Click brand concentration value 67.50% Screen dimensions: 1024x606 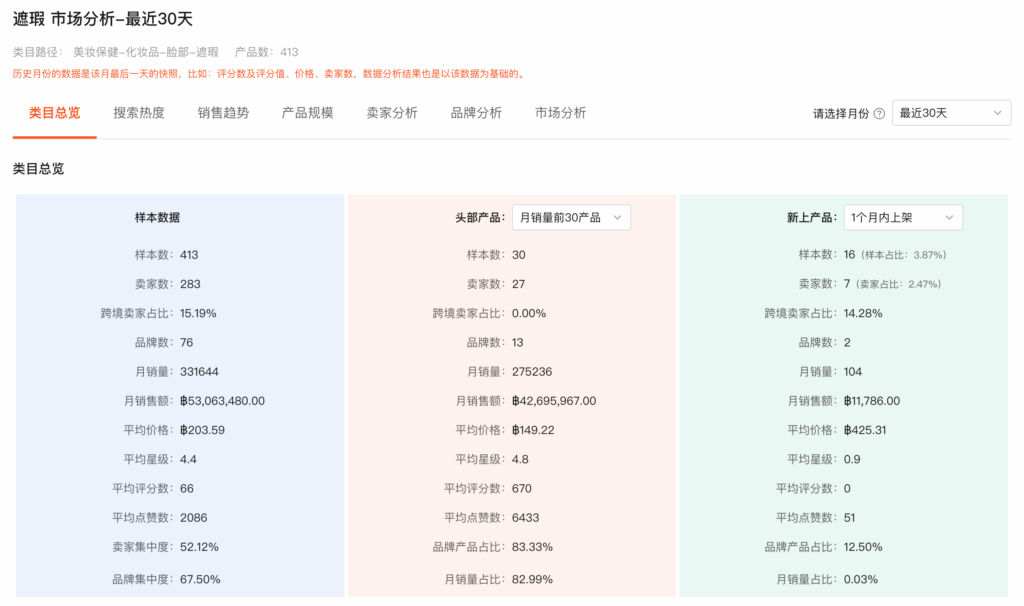tap(200, 579)
